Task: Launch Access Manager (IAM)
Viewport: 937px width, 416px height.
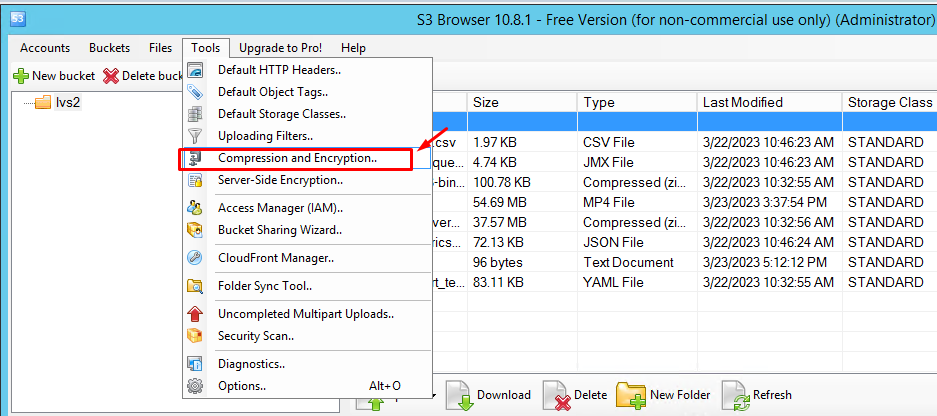Action: pyautogui.click(x=307, y=208)
